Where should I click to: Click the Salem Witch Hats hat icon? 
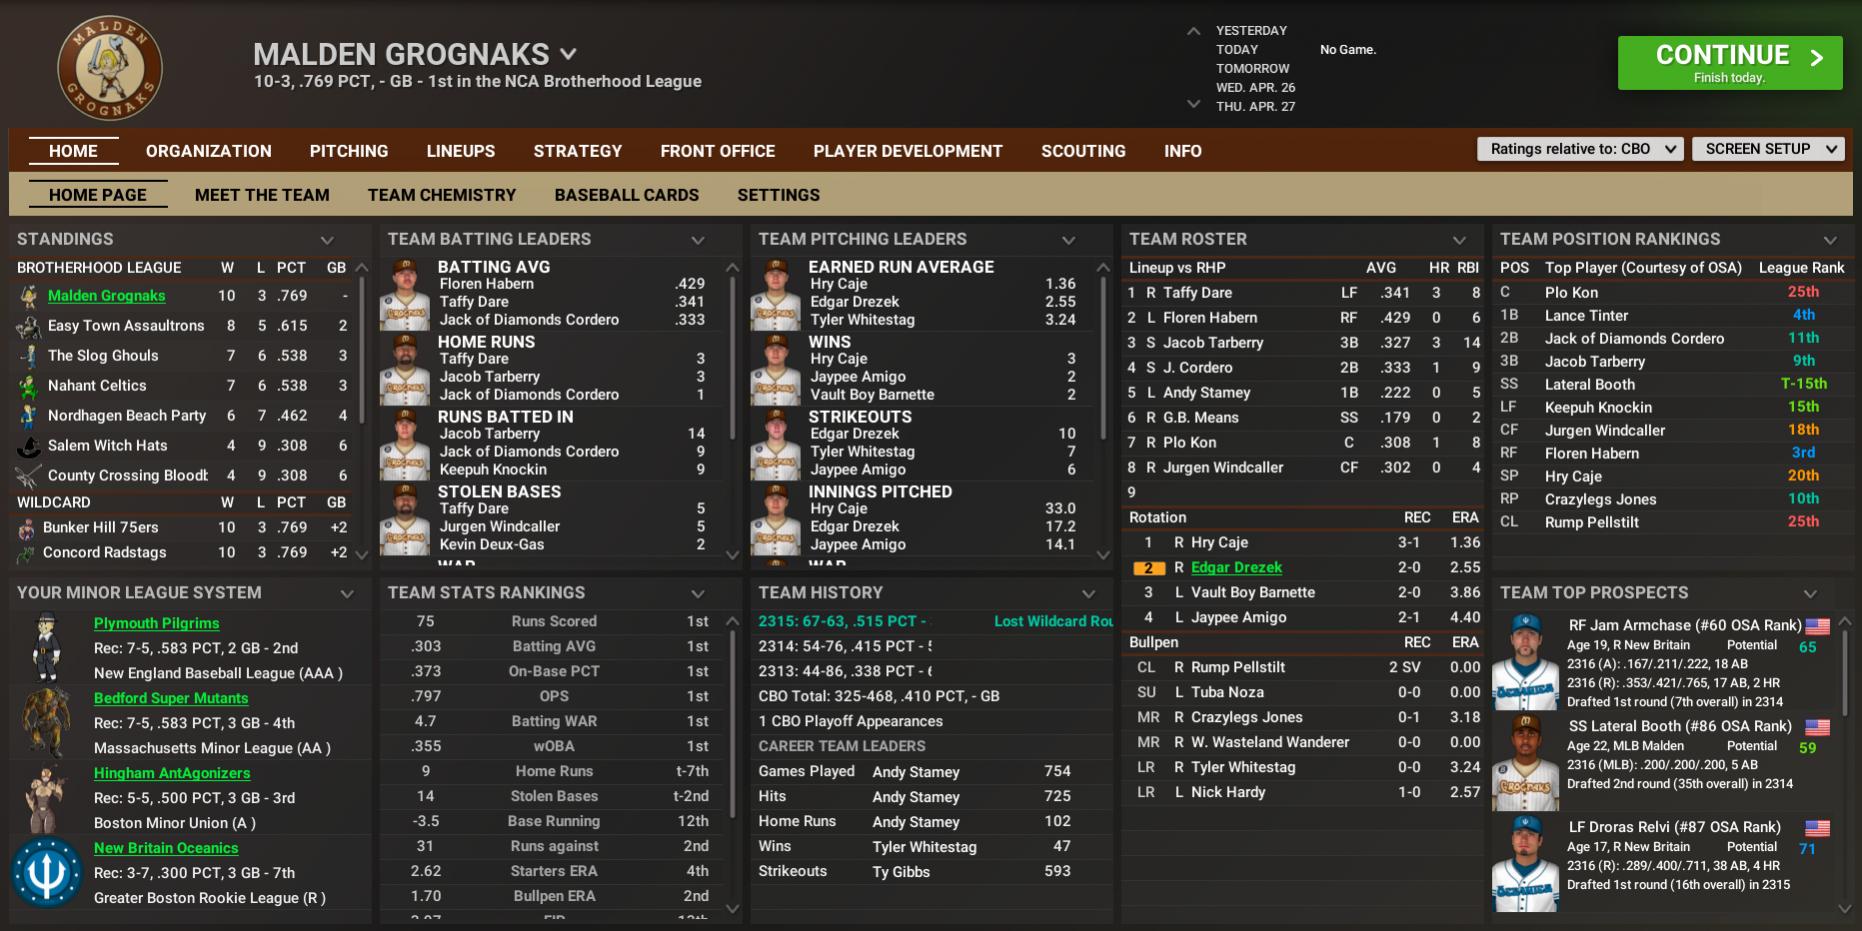pos(29,446)
